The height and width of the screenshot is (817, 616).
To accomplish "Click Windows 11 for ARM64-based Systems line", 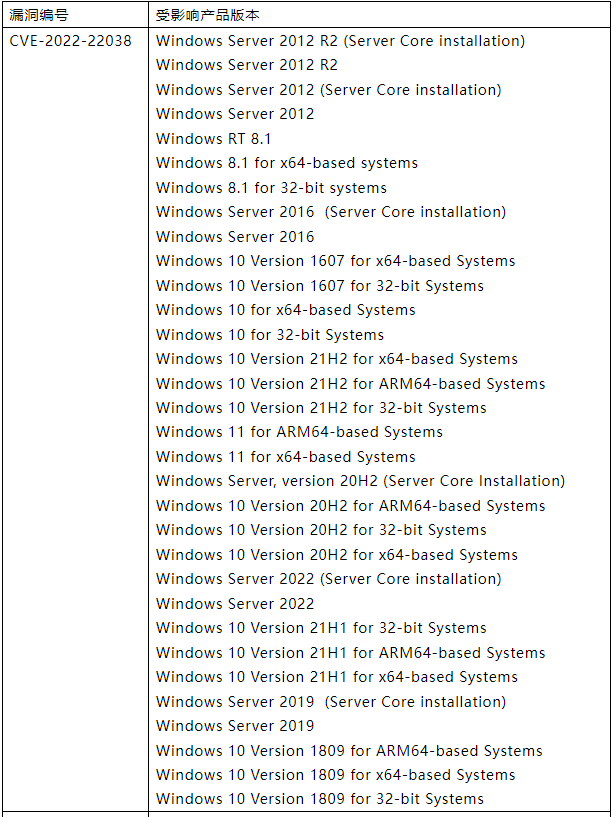I will click(299, 432).
